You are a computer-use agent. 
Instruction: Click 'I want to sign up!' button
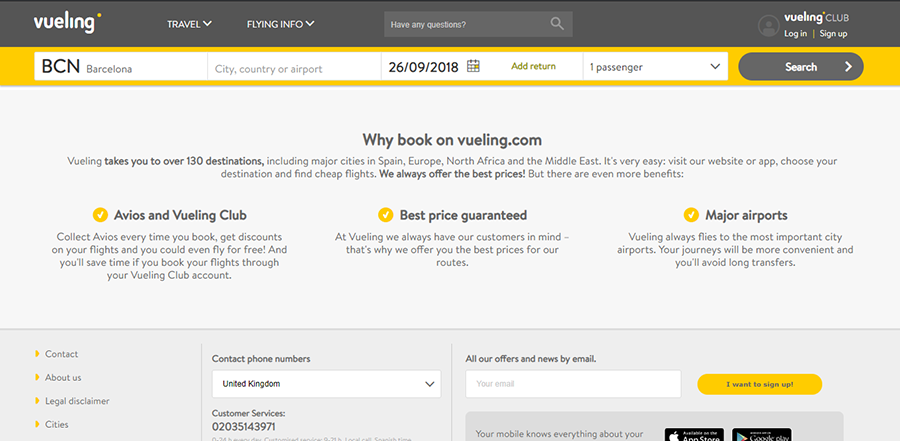[759, 384]
